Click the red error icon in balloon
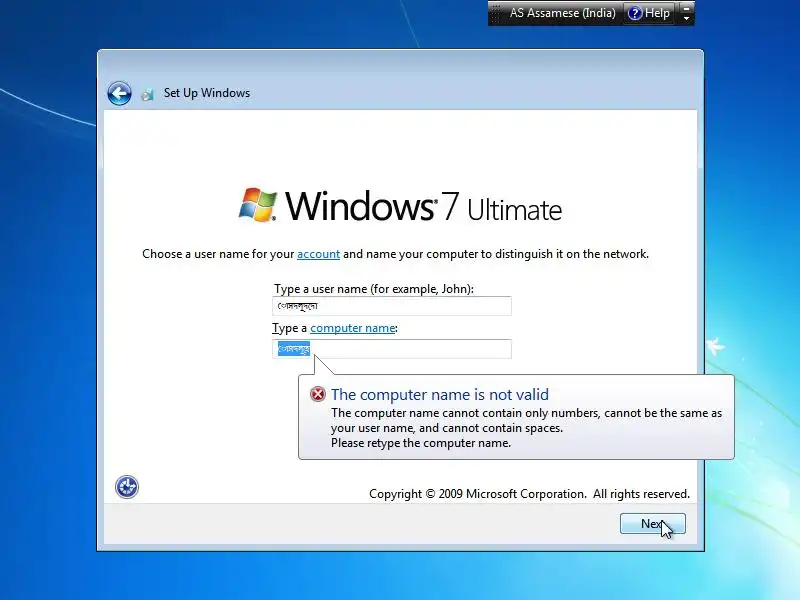This screenshot has height=600, width=800. click(317, 394)
